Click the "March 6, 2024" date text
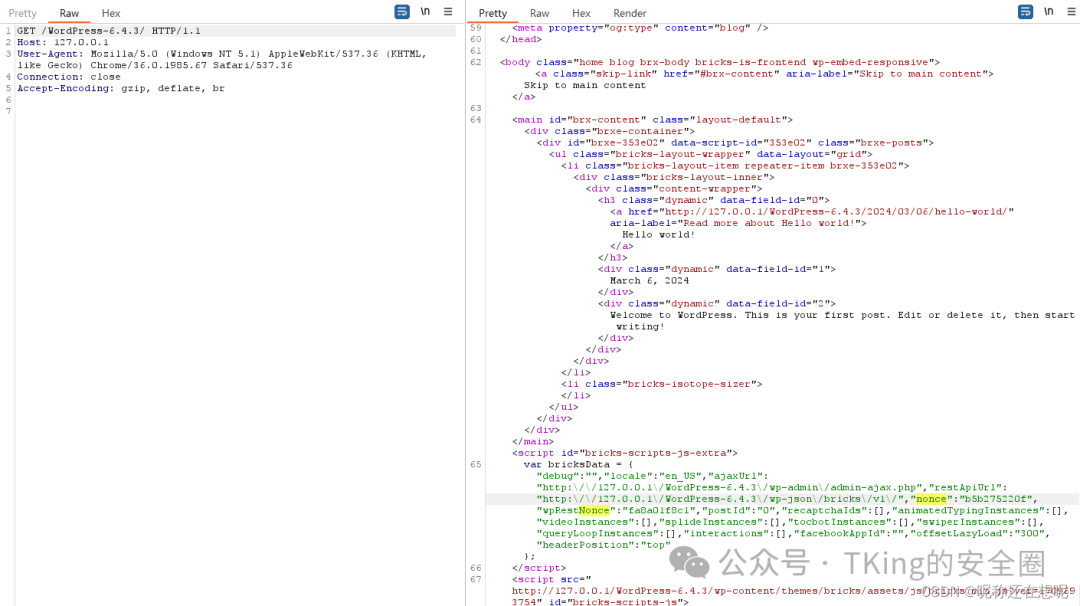This screenshot has width=1080, height=606. [x=649, y=281]
